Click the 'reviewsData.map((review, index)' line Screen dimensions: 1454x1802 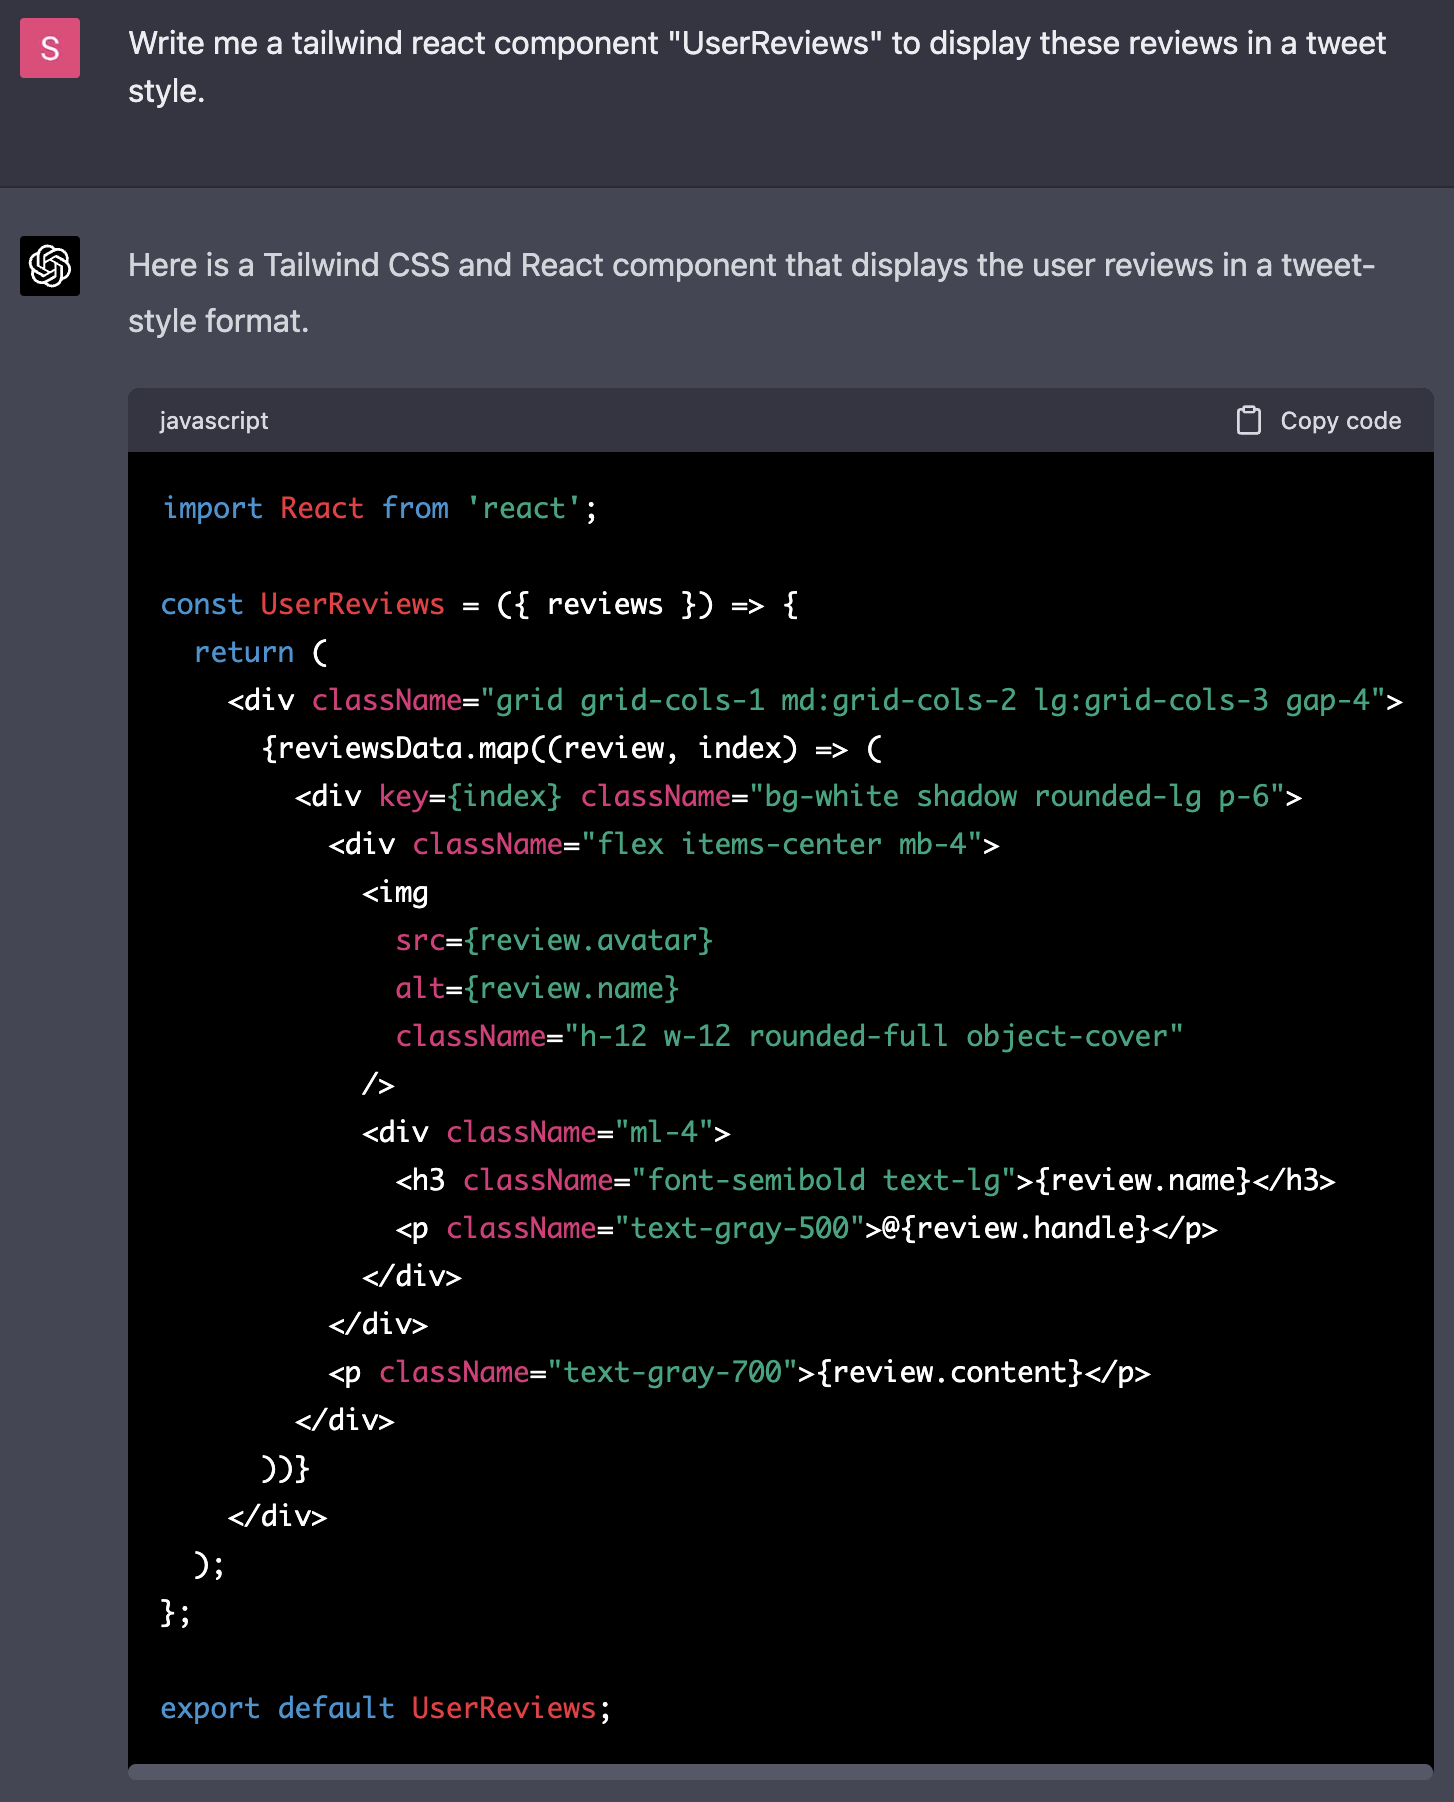(572, 748)
